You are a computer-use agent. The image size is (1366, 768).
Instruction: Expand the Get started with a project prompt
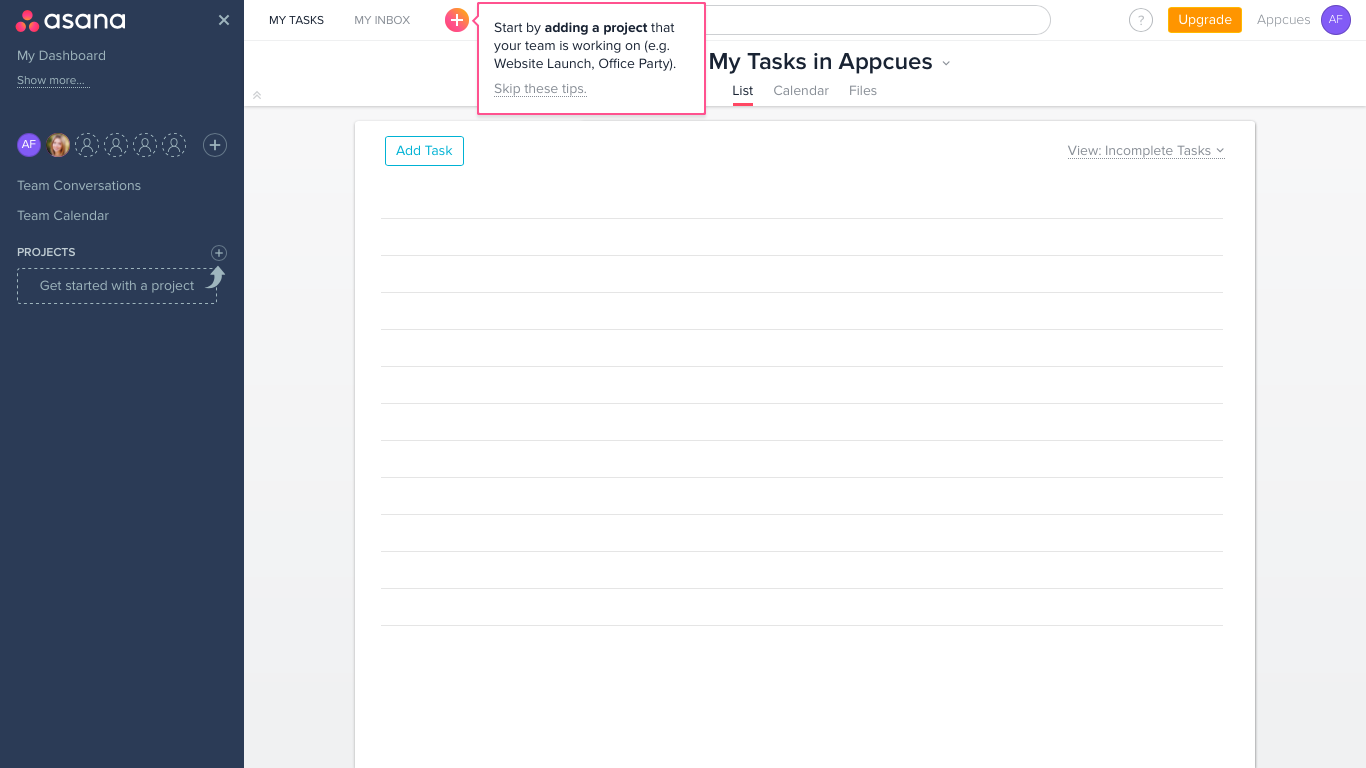[116, 285]
